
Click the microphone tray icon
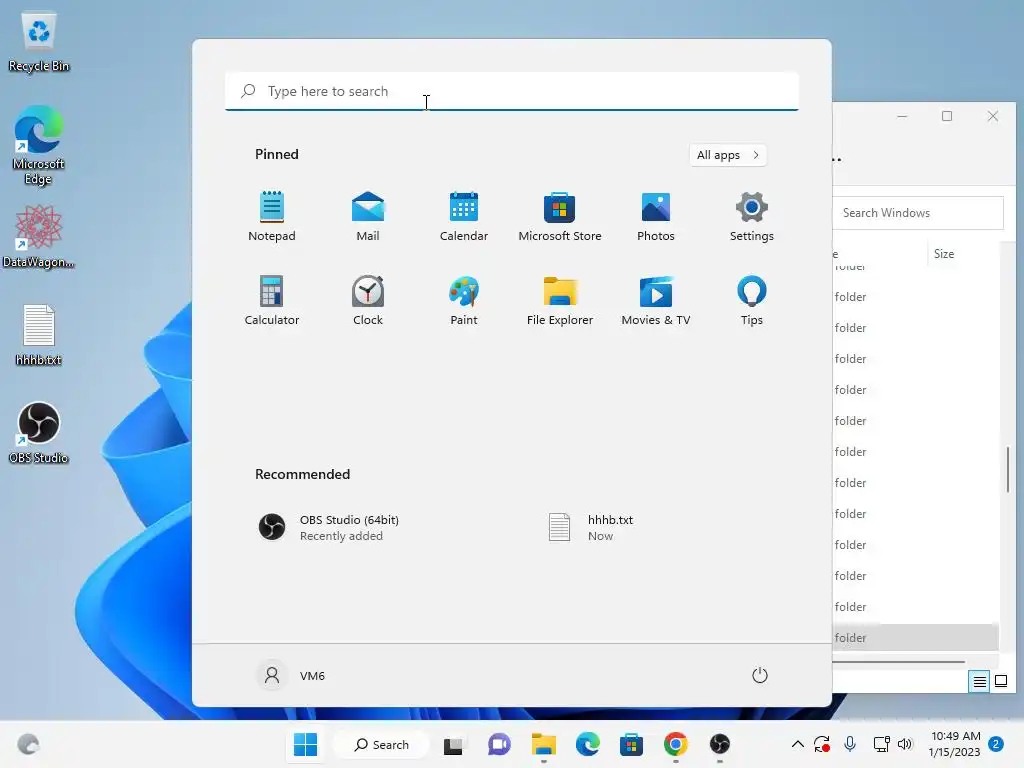[x=850, y=744]
